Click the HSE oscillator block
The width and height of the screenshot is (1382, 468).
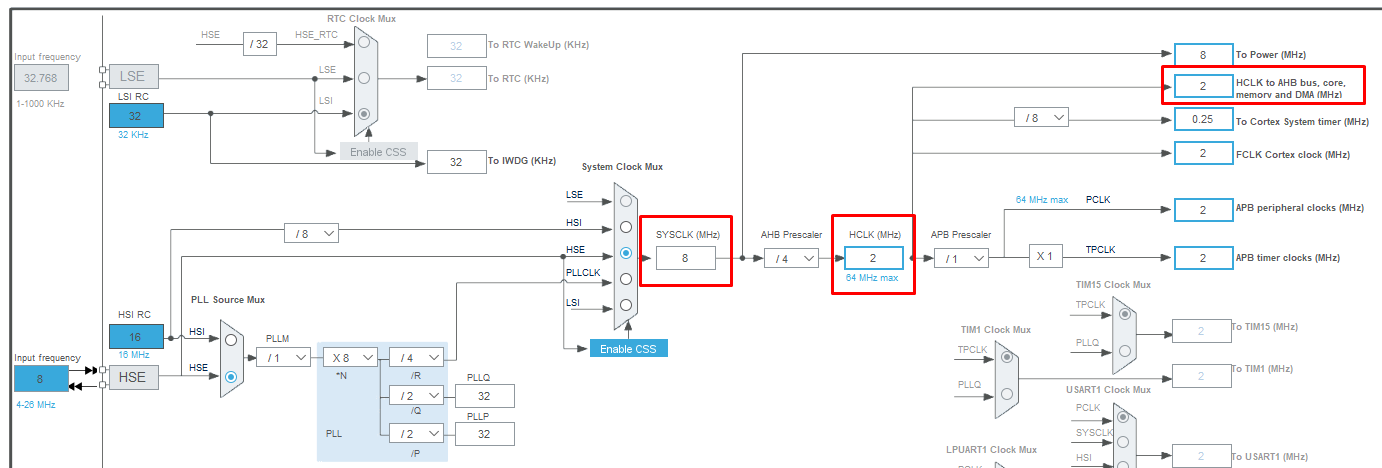click(x=133, y=377)
